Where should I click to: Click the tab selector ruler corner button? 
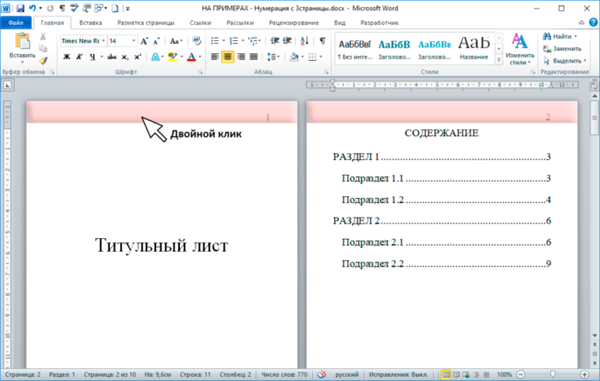coord(7,85)
